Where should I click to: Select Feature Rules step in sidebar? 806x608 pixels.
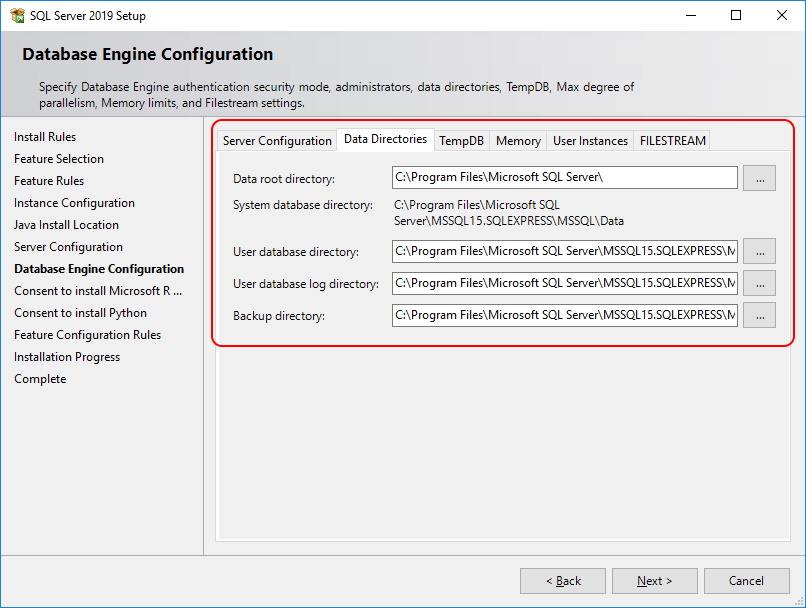click(49, 181)
